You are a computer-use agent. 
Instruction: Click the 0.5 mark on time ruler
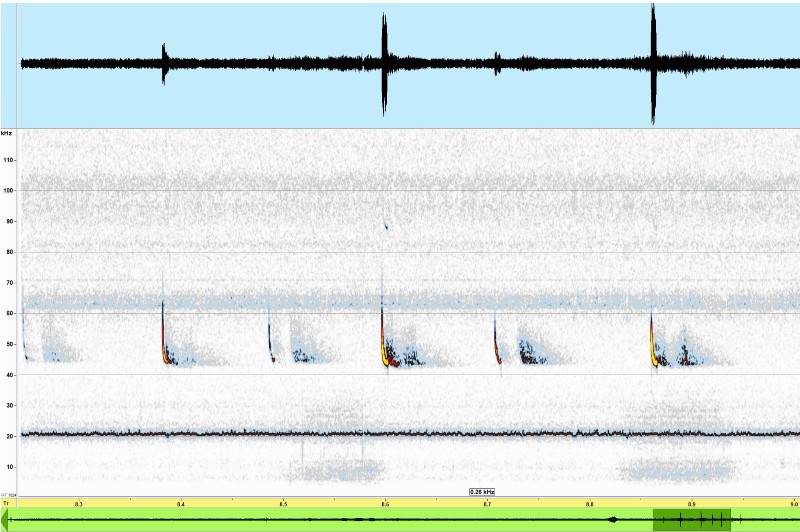point(283,503)
